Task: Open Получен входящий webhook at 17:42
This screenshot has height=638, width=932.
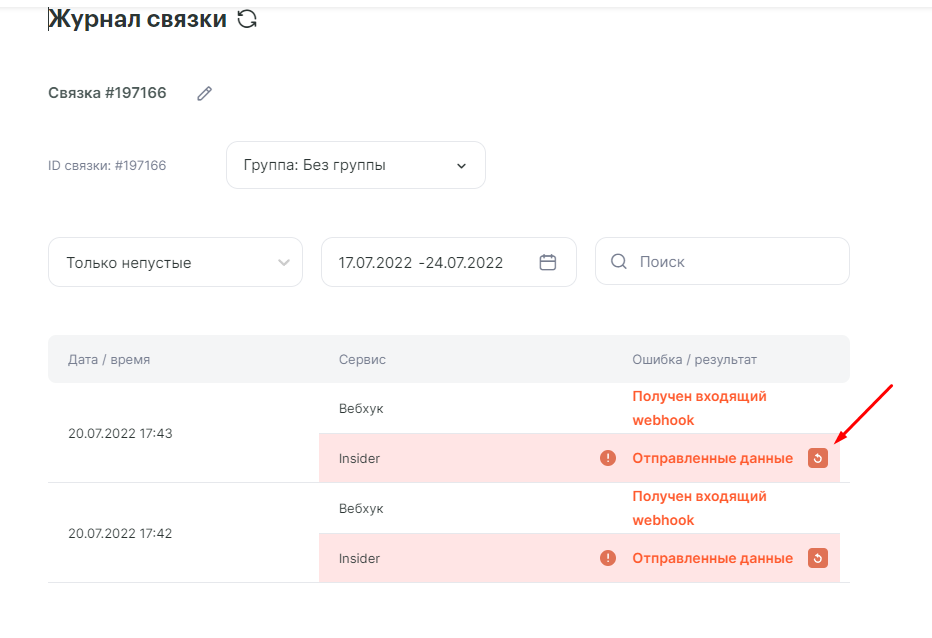Action: click(699, 508)
